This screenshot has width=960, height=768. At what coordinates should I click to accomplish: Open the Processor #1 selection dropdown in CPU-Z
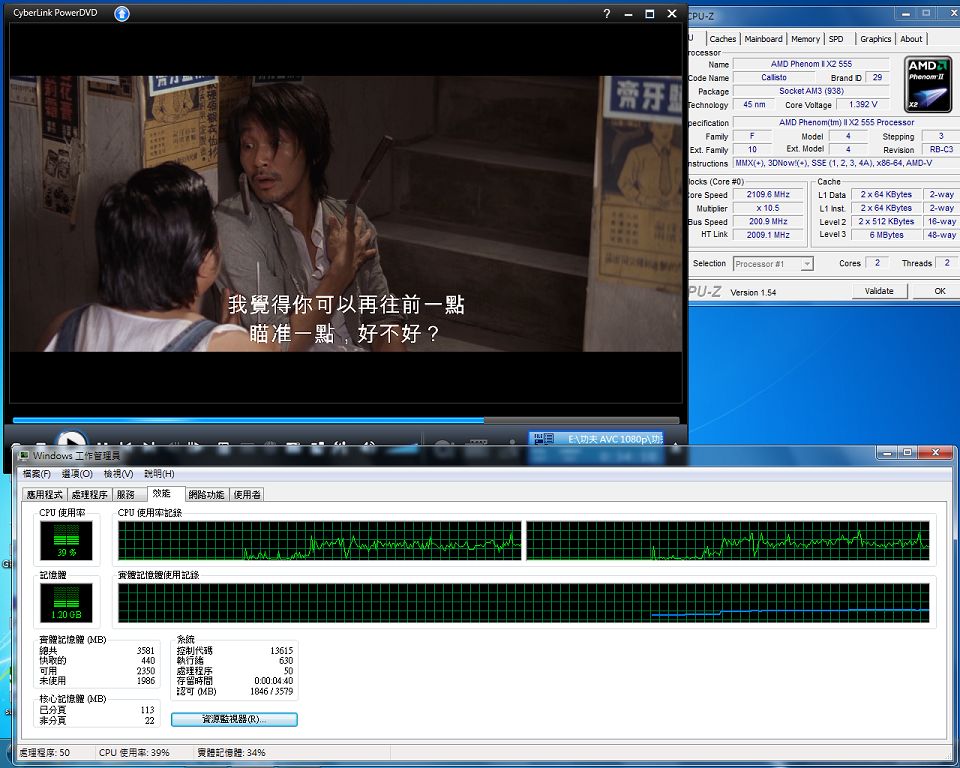773,264
